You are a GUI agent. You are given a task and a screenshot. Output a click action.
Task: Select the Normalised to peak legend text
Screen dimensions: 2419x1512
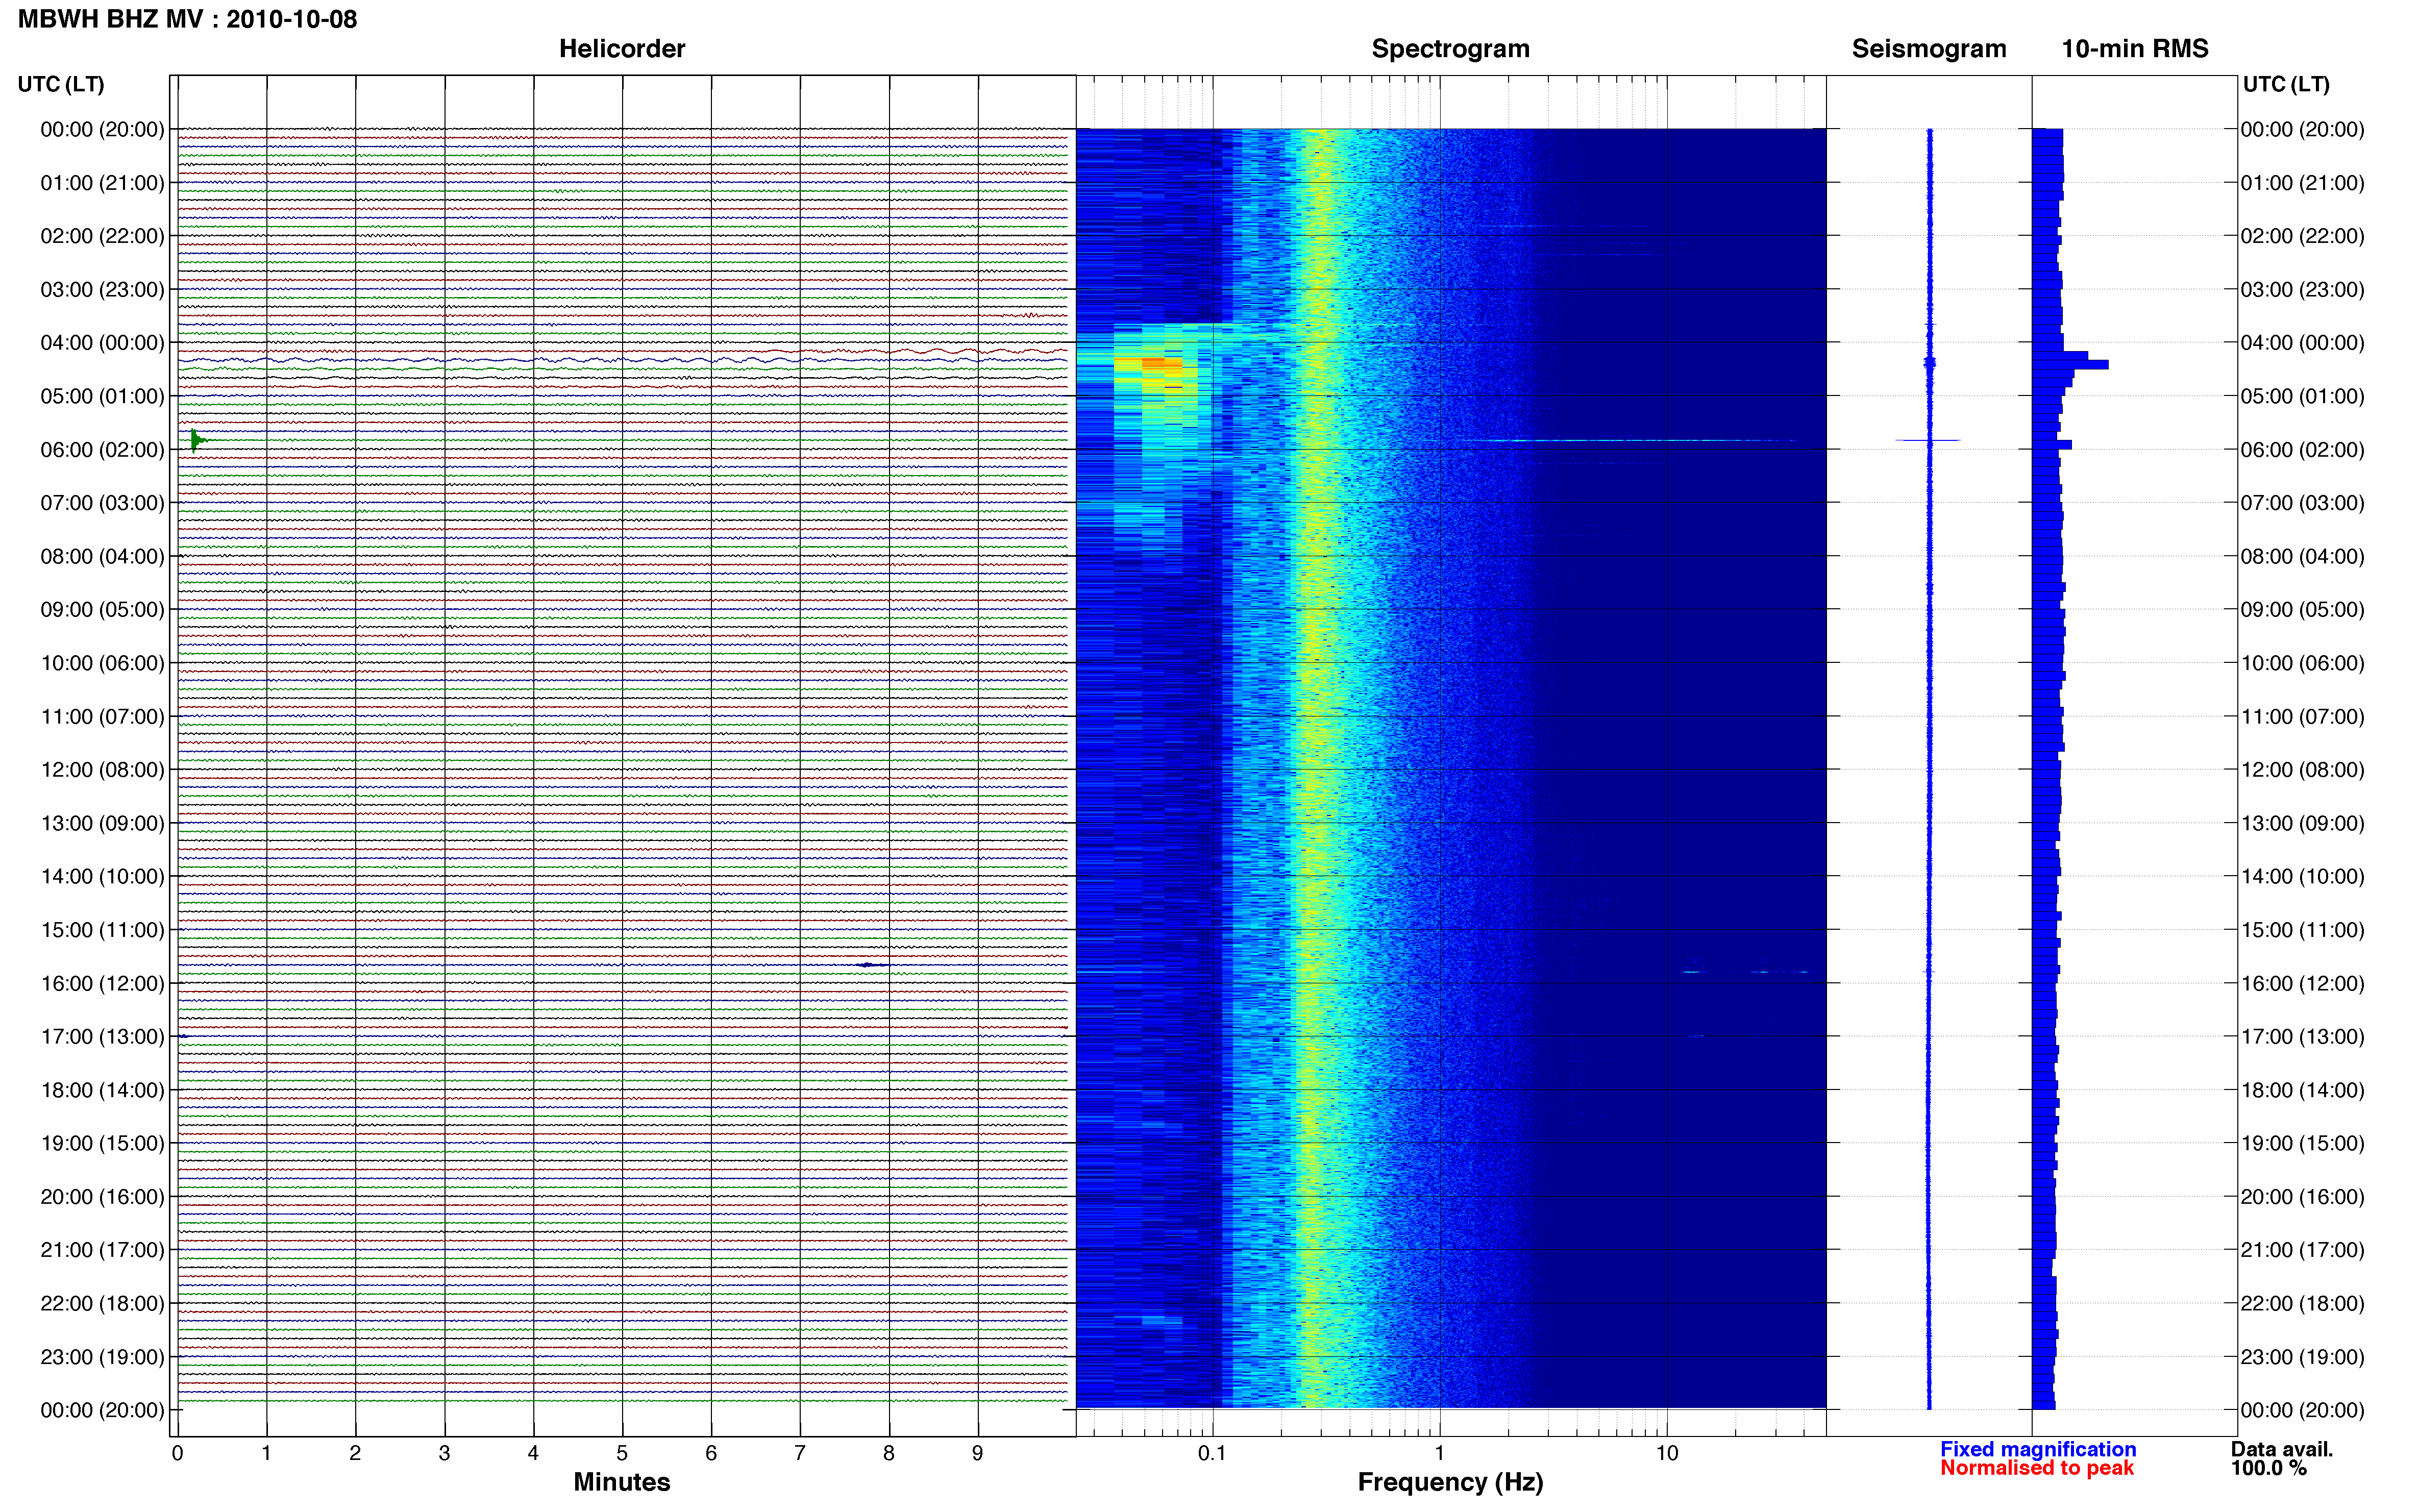point(2036,1468)
